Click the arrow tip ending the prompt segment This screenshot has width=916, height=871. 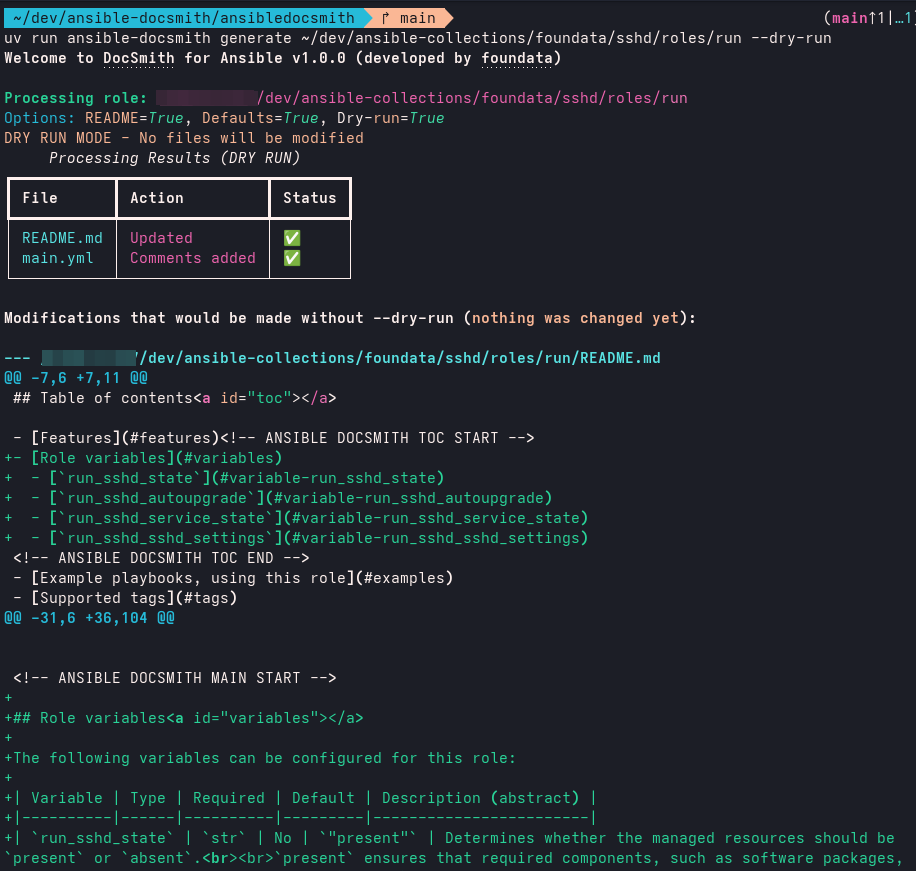tap(452, 17)
